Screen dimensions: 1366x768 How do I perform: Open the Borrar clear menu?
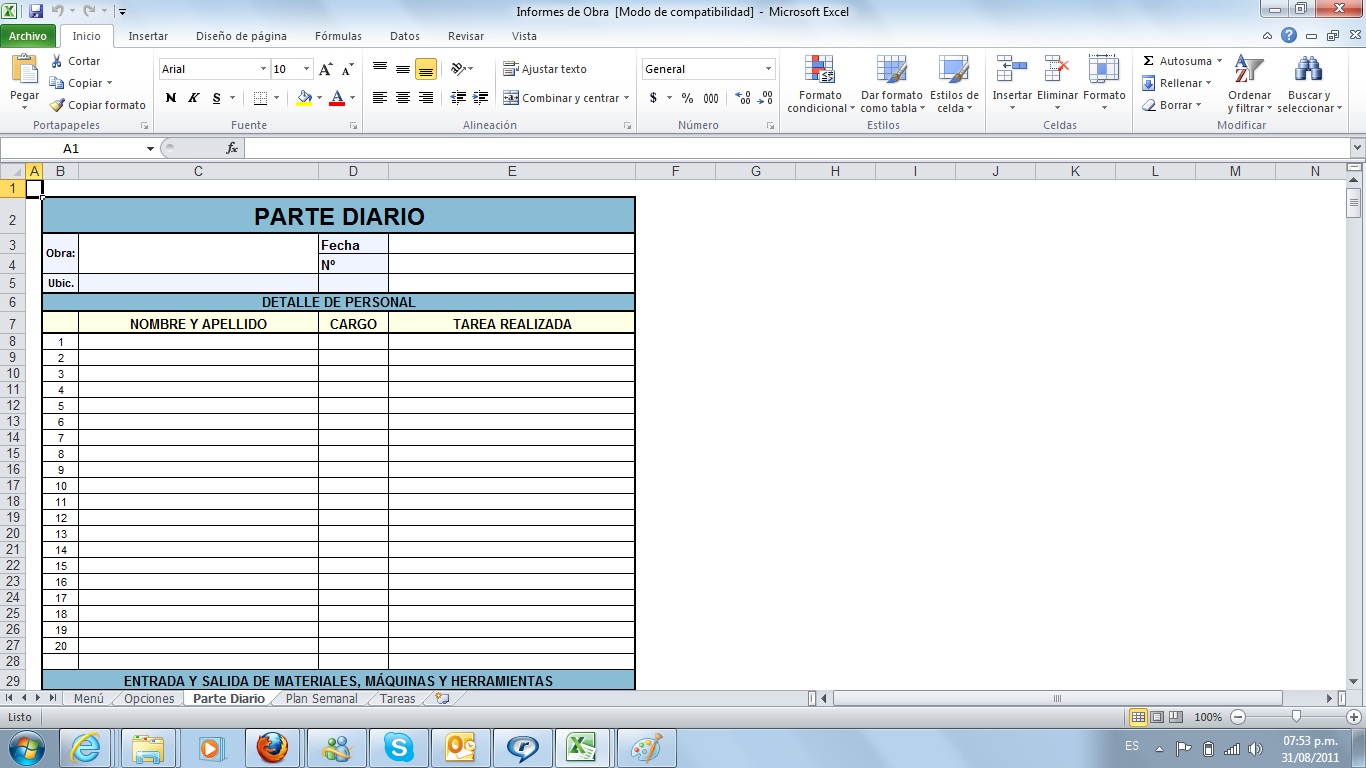click(x=1171, y=105)
